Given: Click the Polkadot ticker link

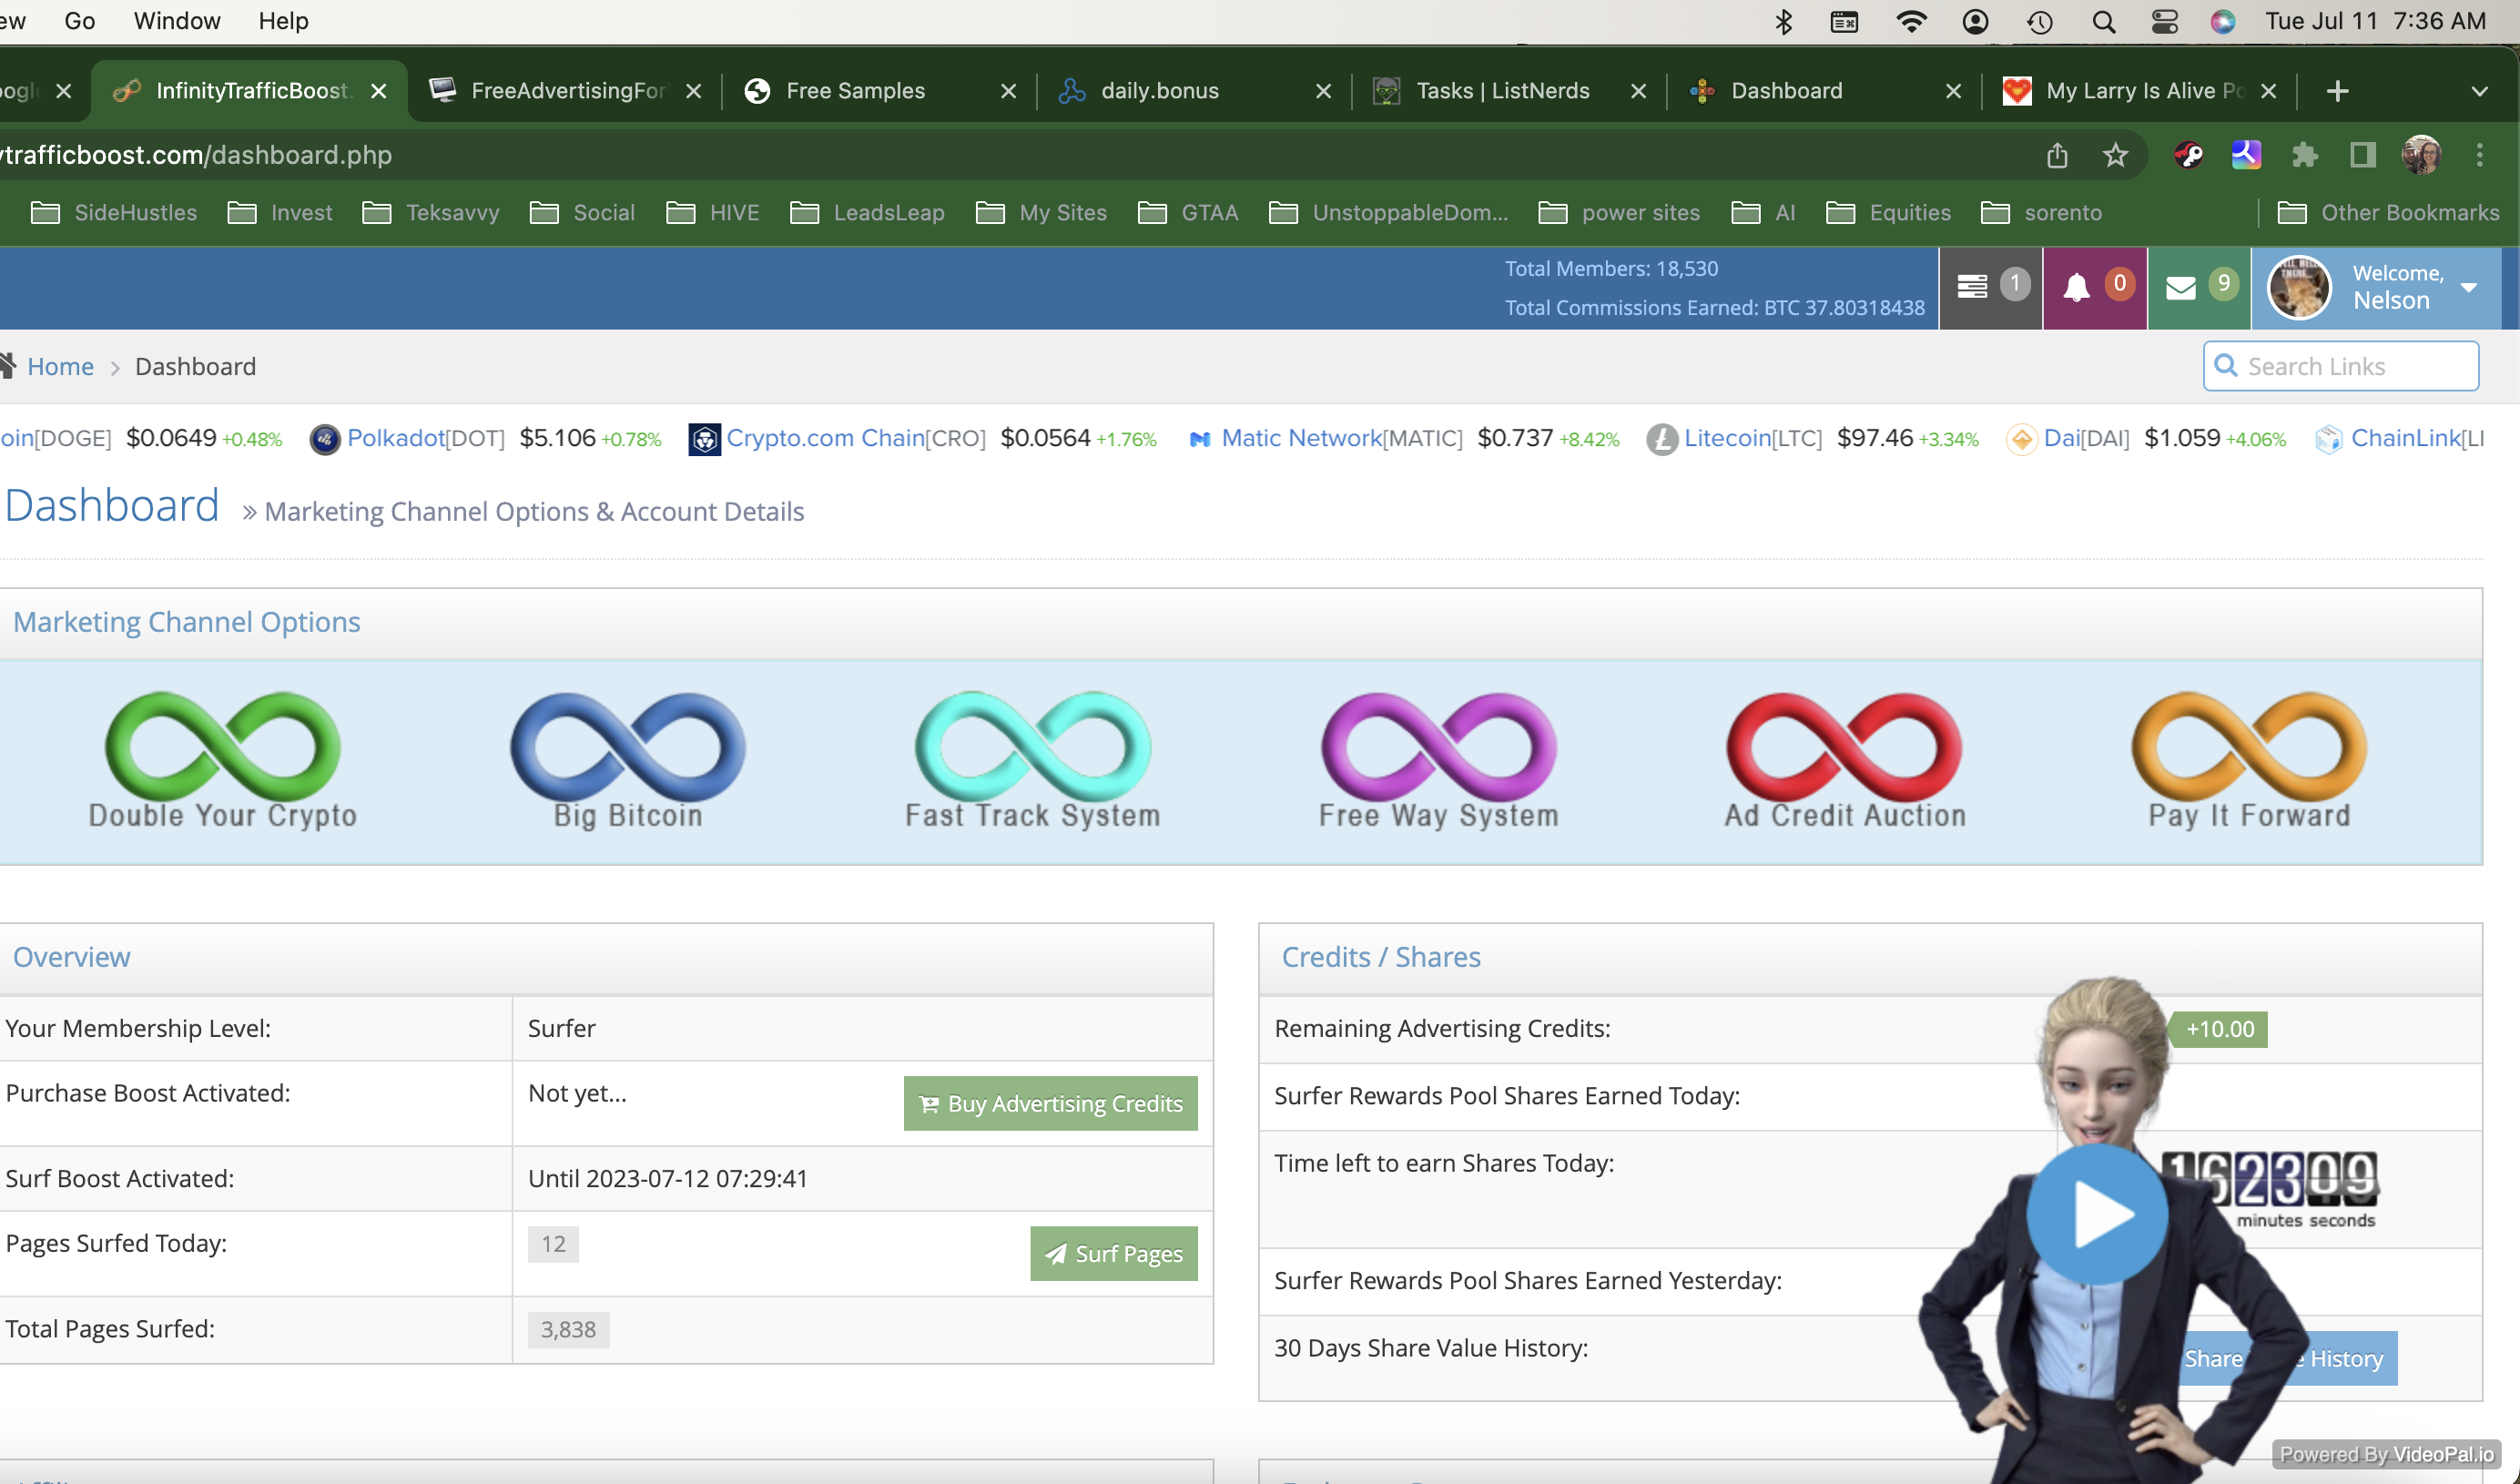Looking at the screenshot, I should [x=395, y=438].
